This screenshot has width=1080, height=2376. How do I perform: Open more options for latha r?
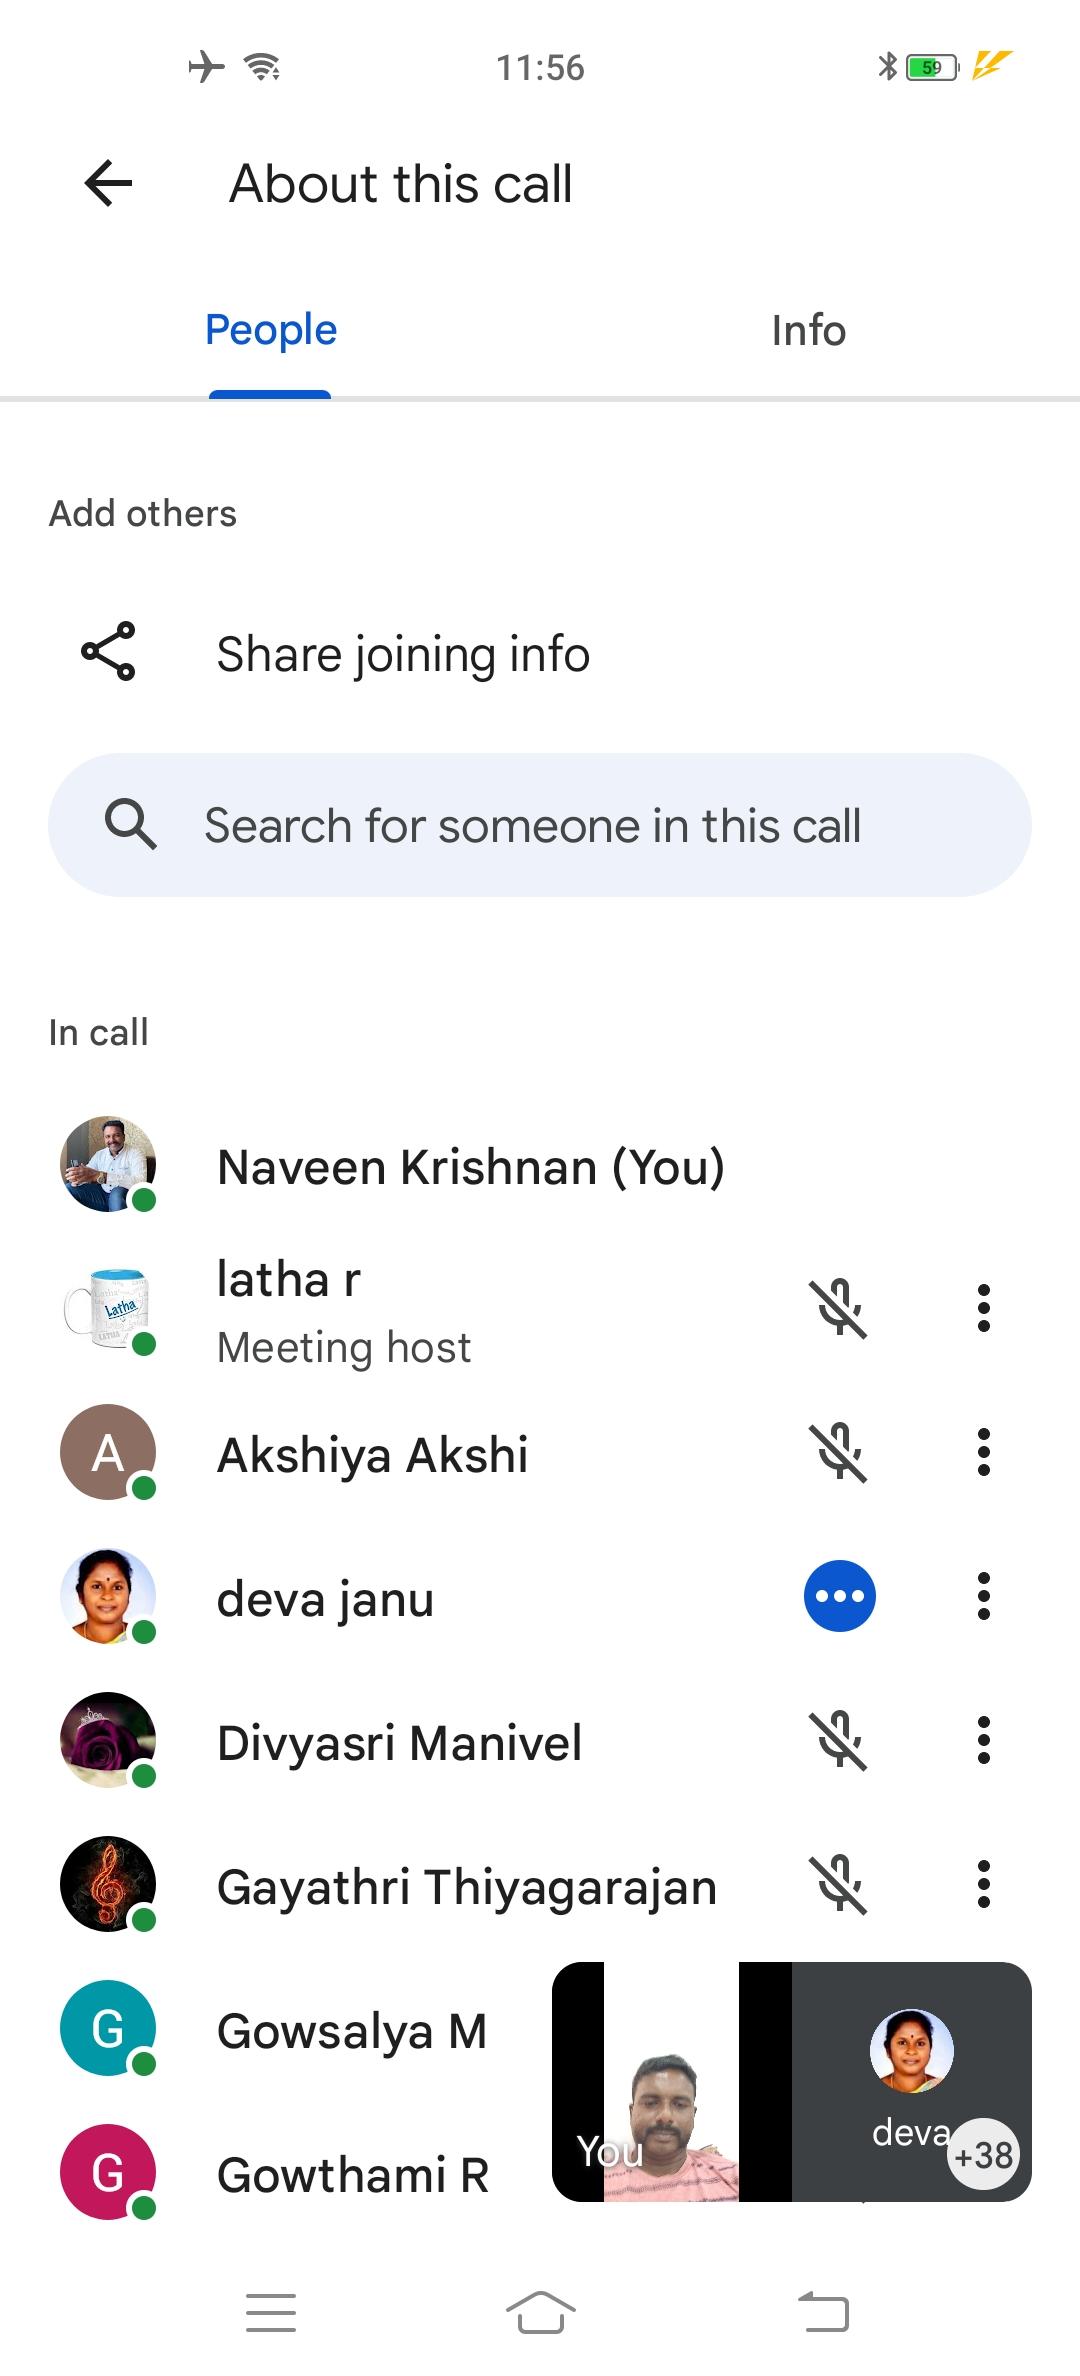[984, 1308]
